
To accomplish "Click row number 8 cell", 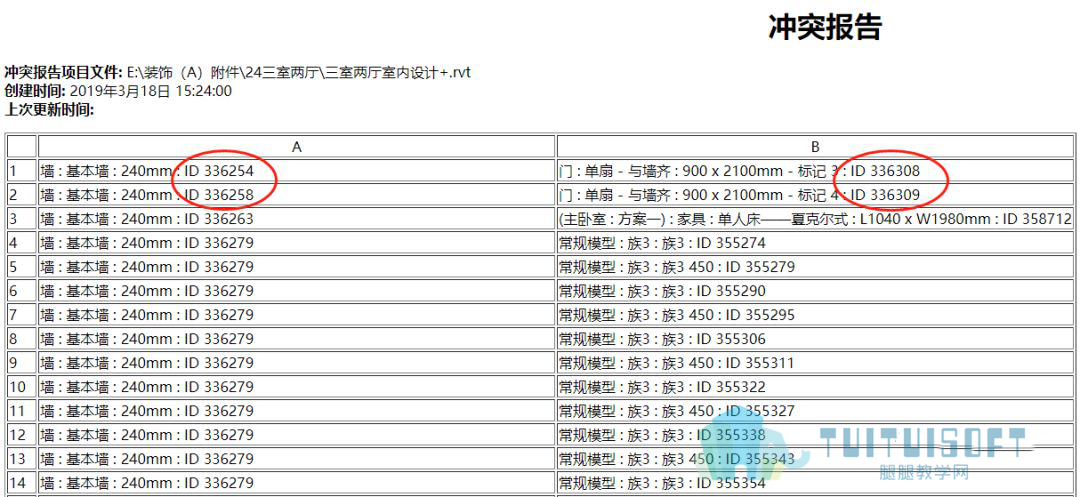I will click(21, 339).
